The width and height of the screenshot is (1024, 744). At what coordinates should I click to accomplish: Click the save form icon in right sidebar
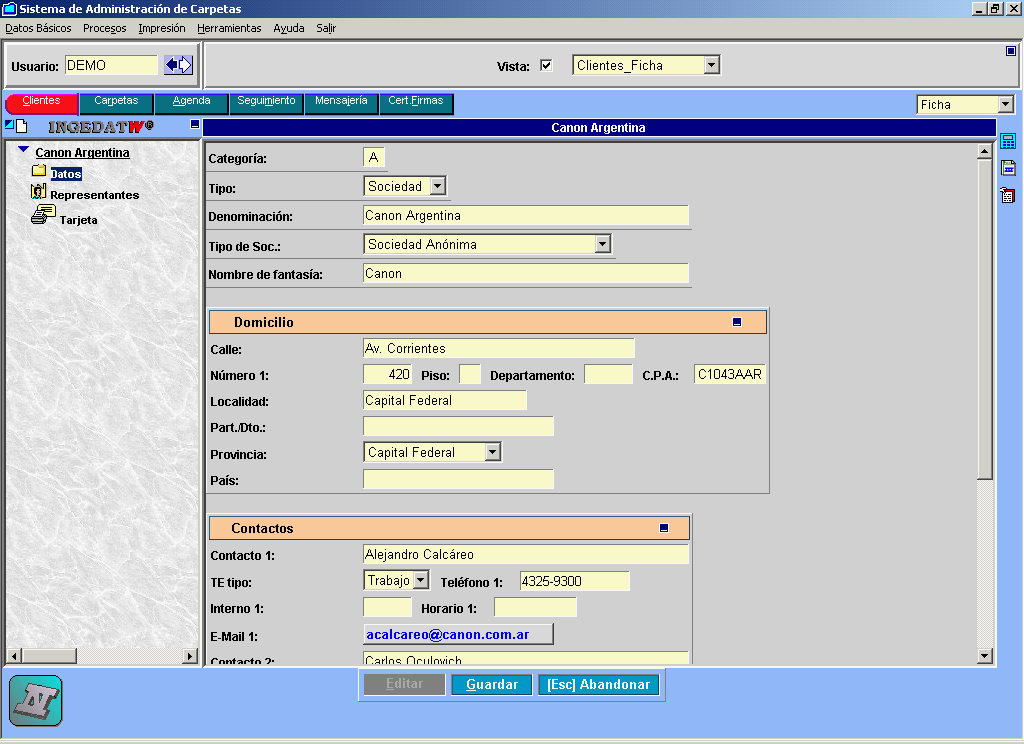click(x=1008, y=168)
